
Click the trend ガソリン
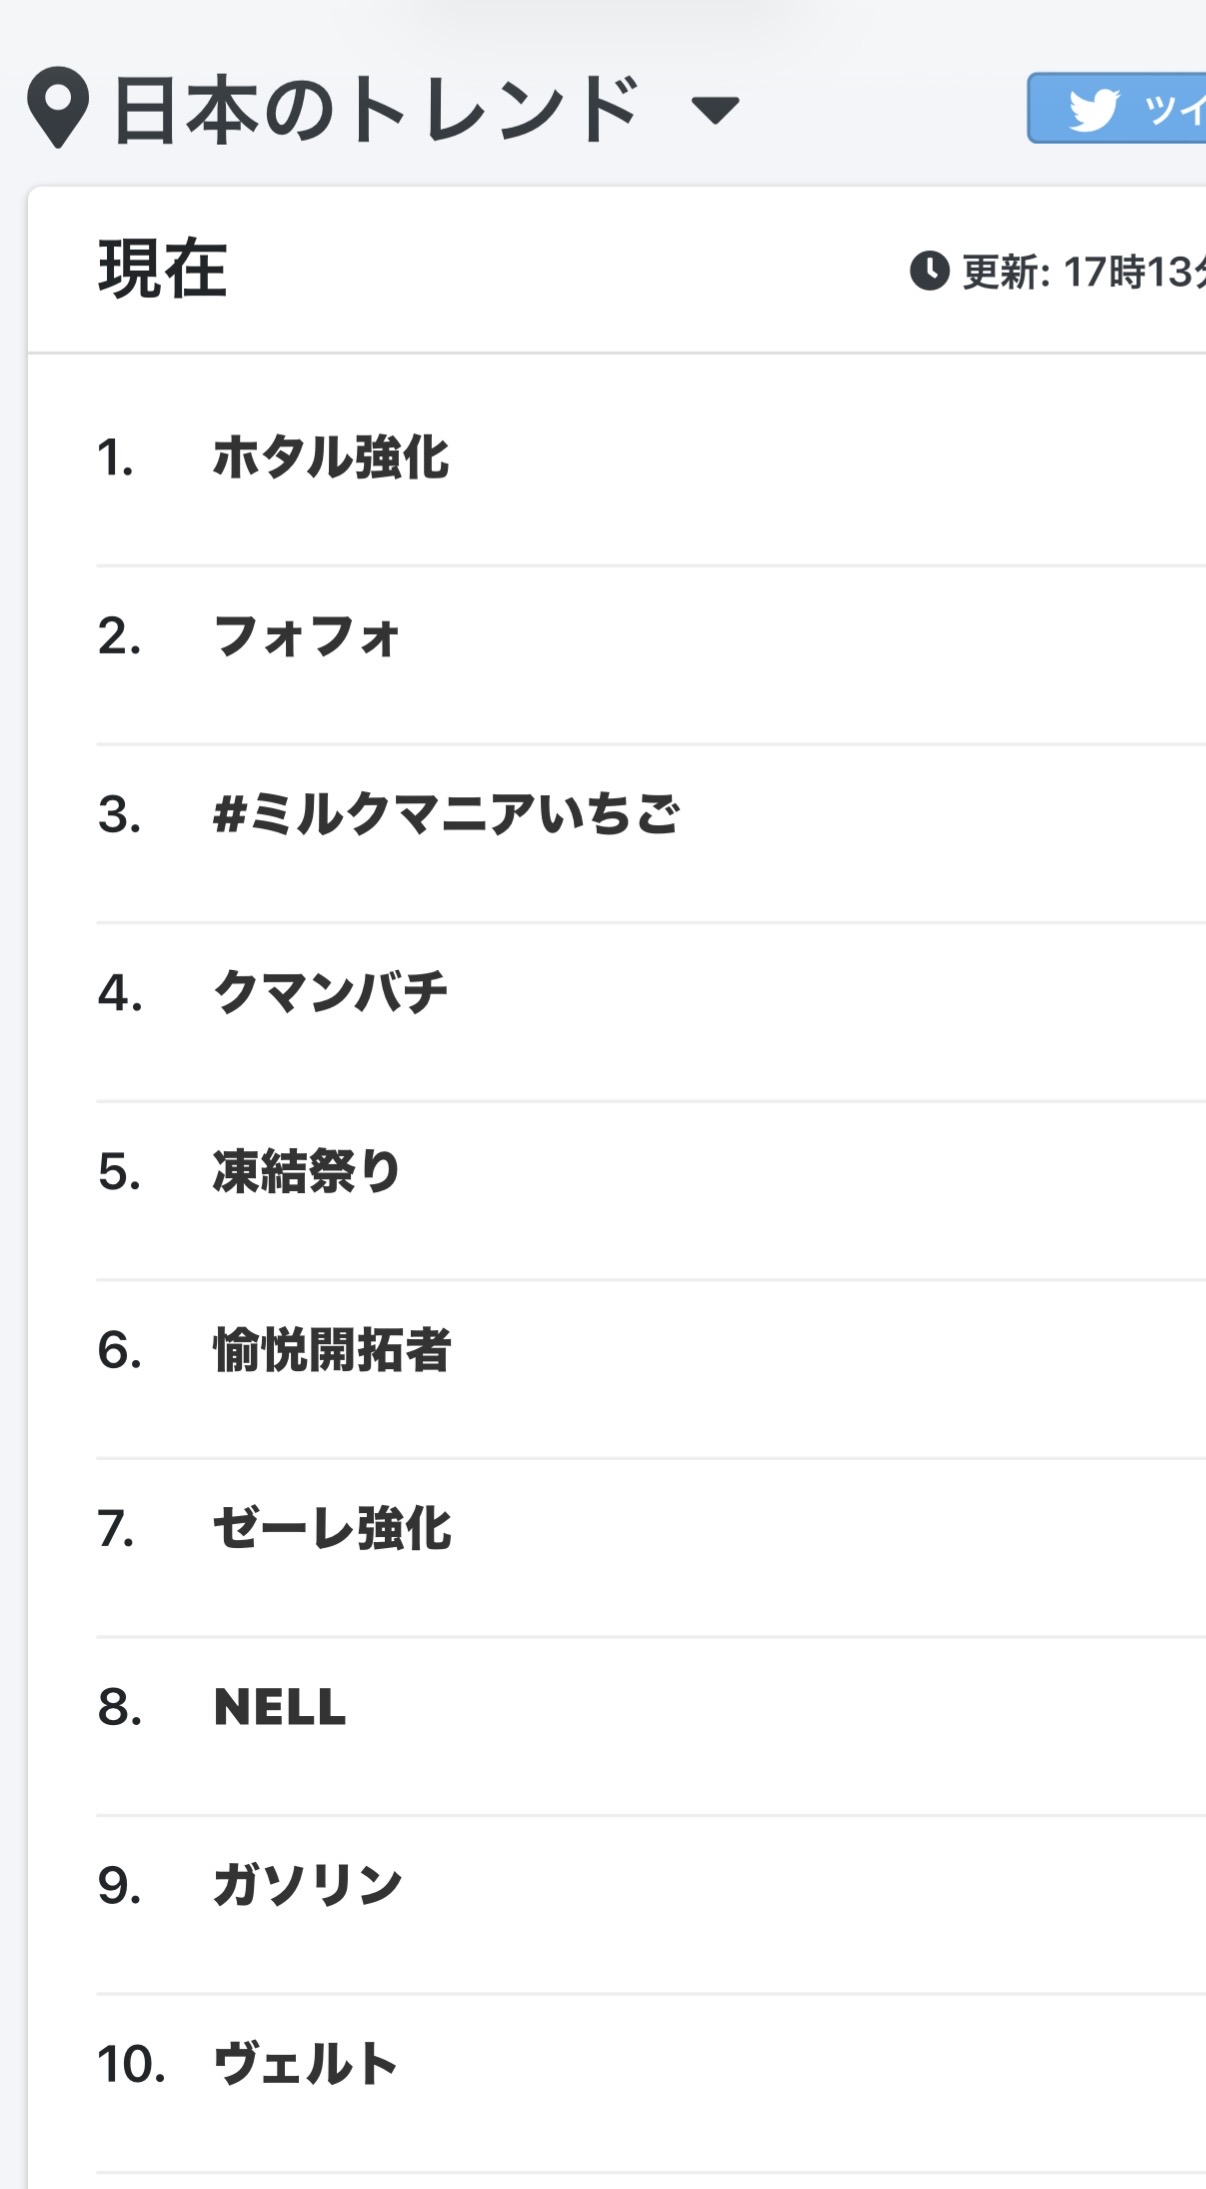(x=307, y=1885)
